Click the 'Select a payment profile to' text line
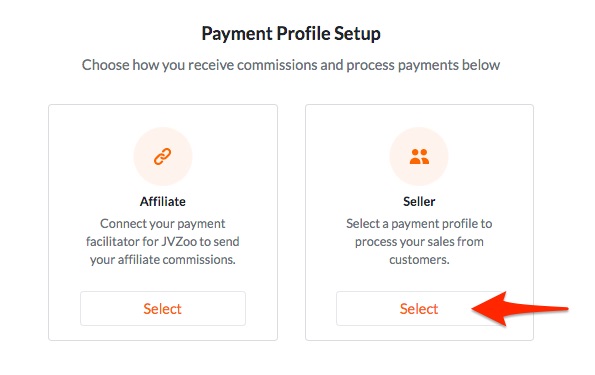Image resolution: width=595 pixels, height=375 pixels. (419, 224)
